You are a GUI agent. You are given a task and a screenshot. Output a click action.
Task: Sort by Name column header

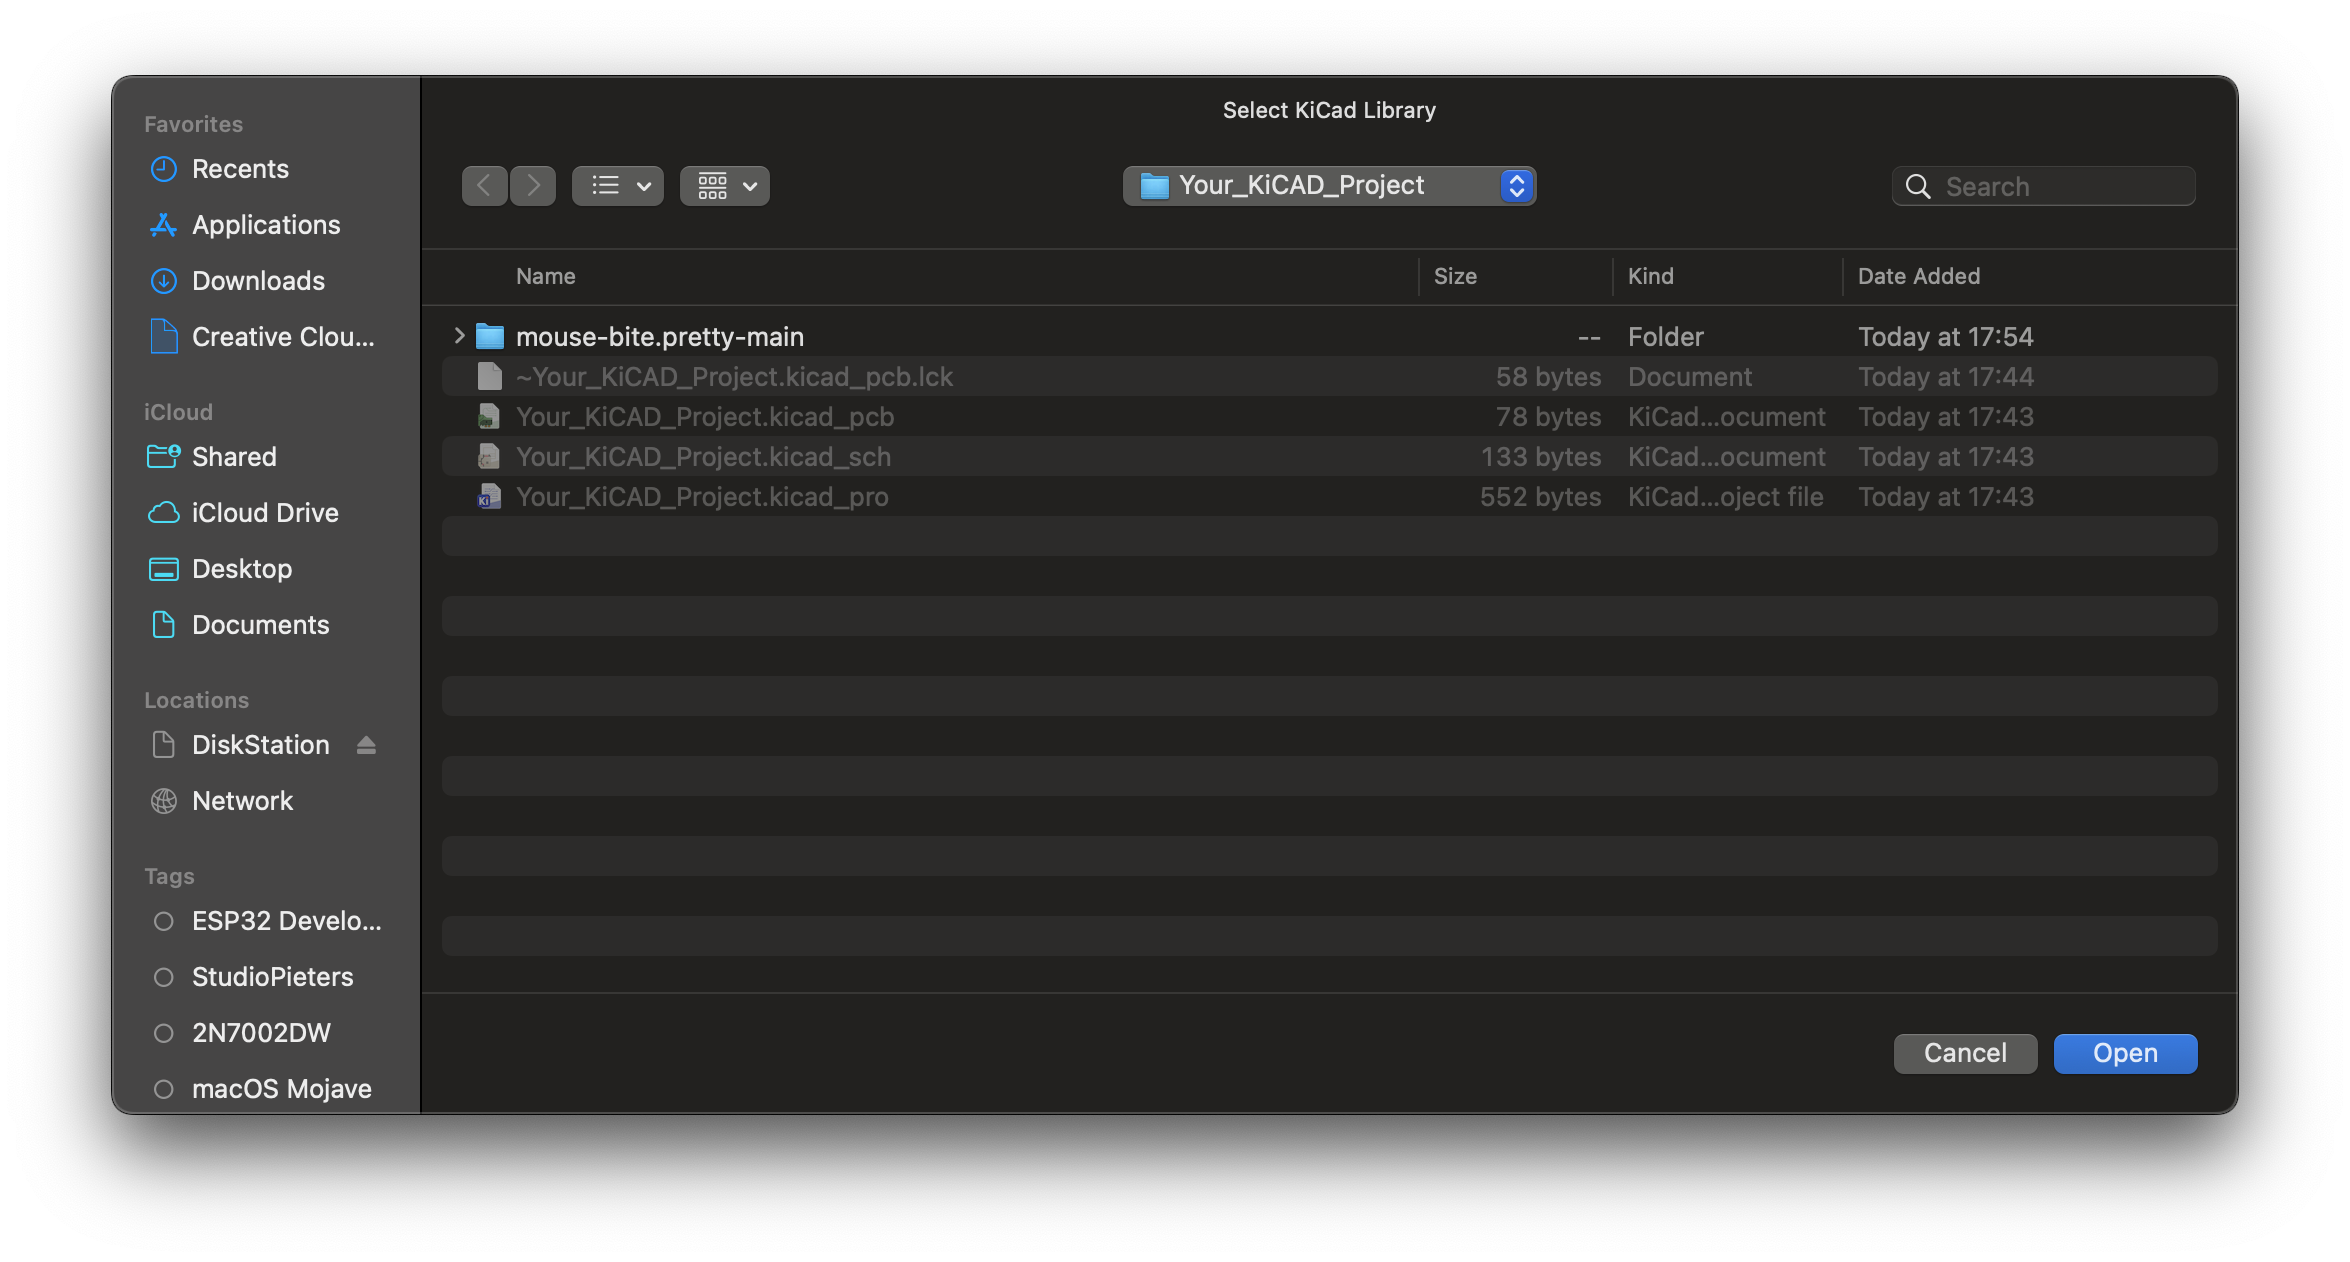546,276
